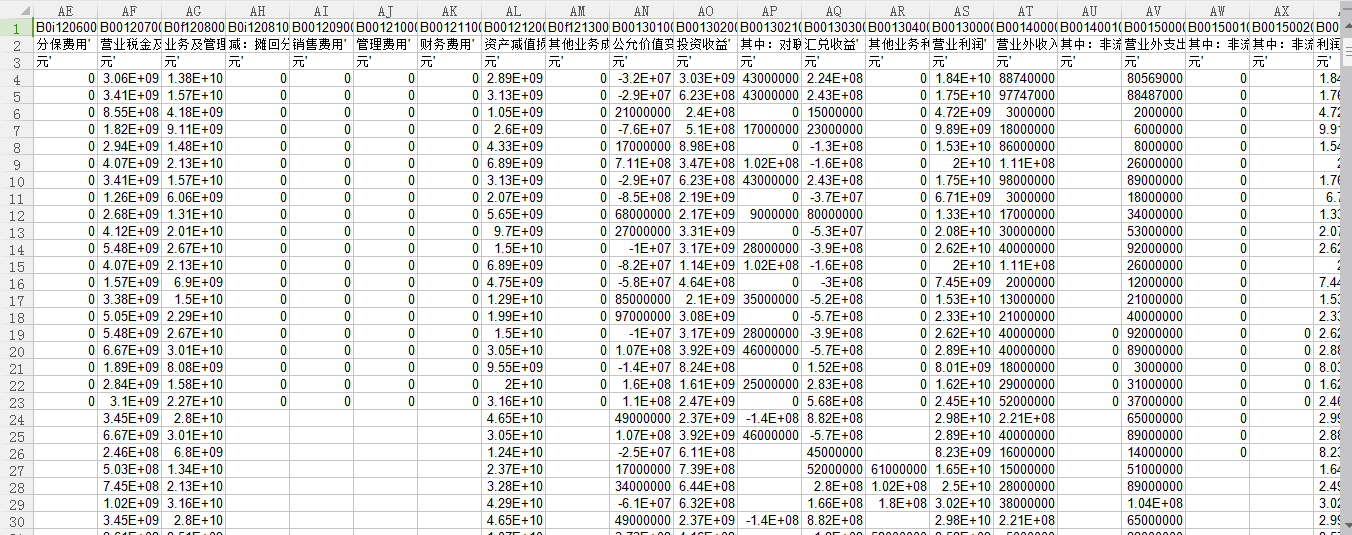Click B0012090 code cell in column AI
The width and height of the screenshot is (1352, 535).
tap(322, 27)
